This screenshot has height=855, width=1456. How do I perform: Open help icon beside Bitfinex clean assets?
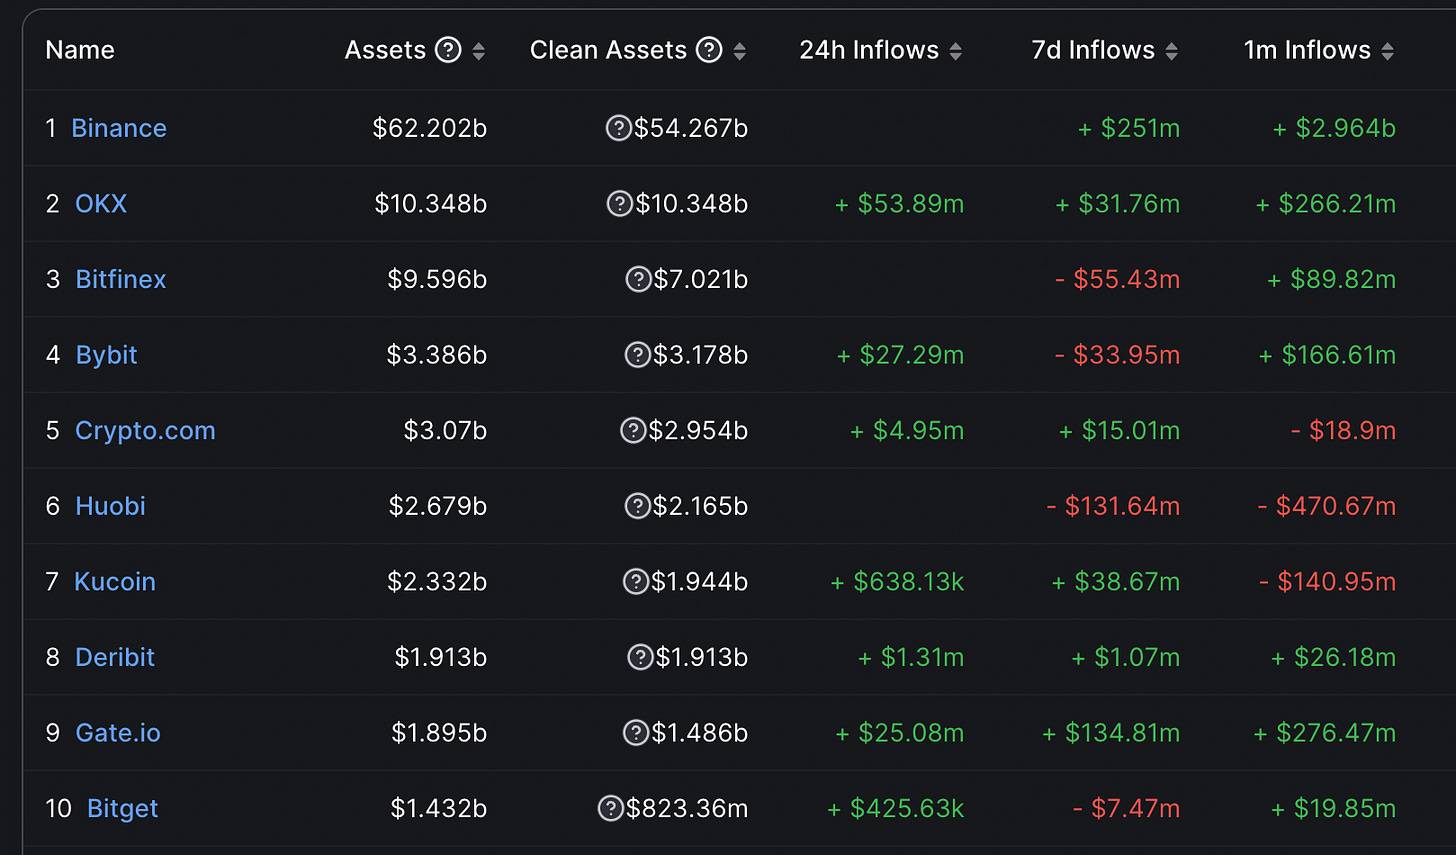tap(638, 279)
